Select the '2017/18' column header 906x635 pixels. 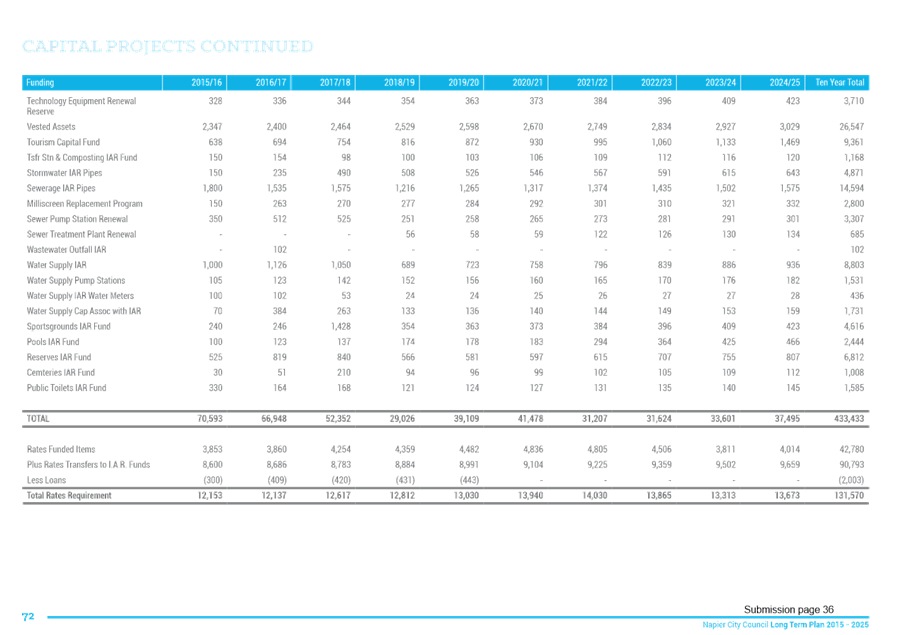point(323,83)
